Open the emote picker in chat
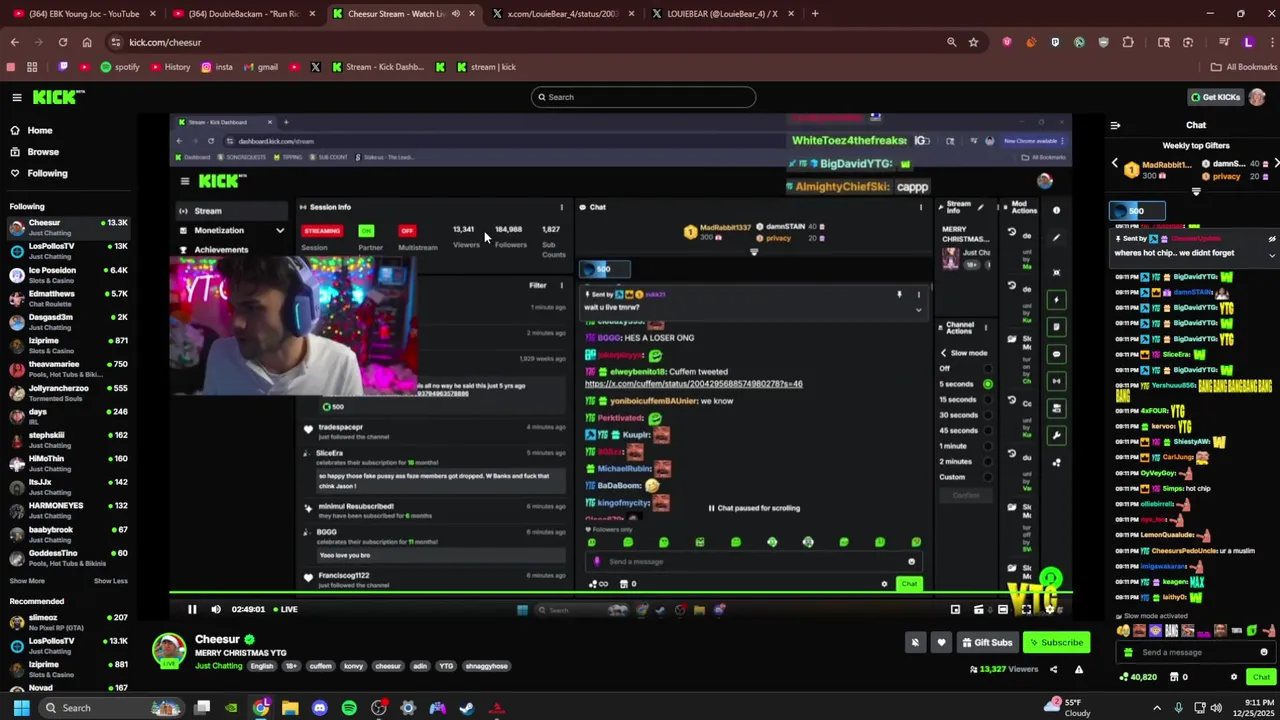 1264,652
